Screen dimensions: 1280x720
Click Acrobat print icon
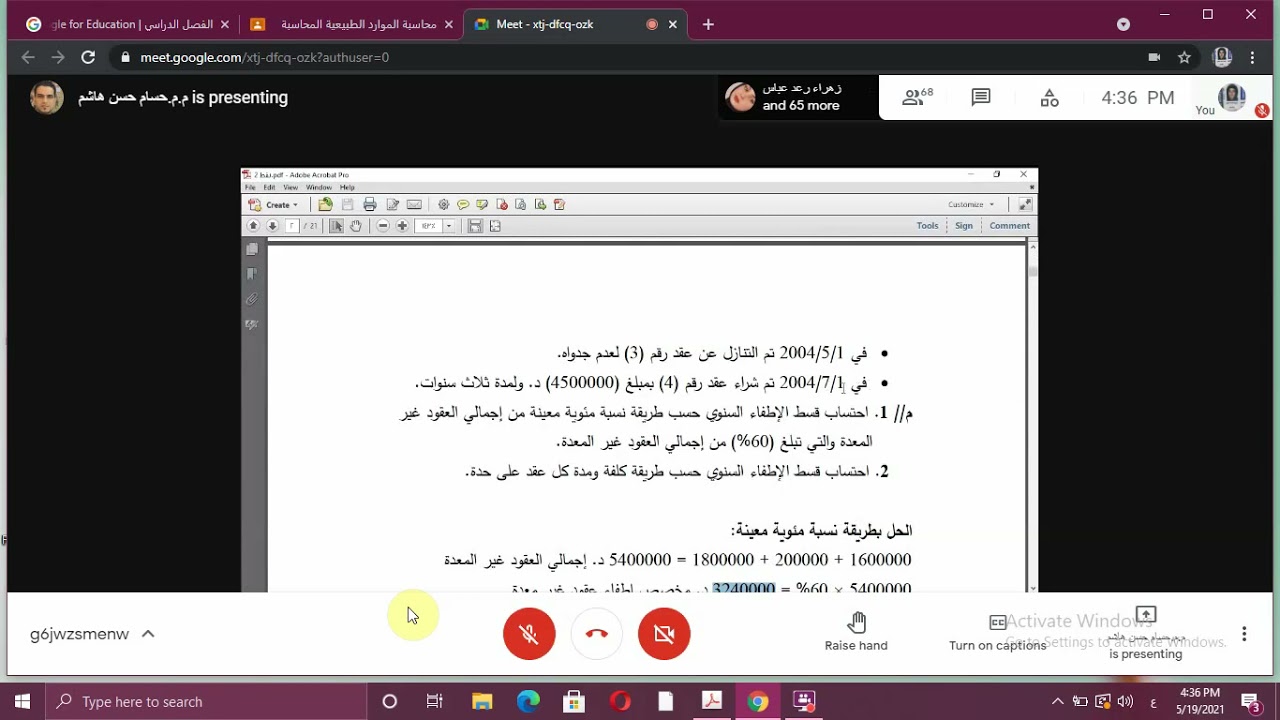pyautogui.click(x=370, y=204)
